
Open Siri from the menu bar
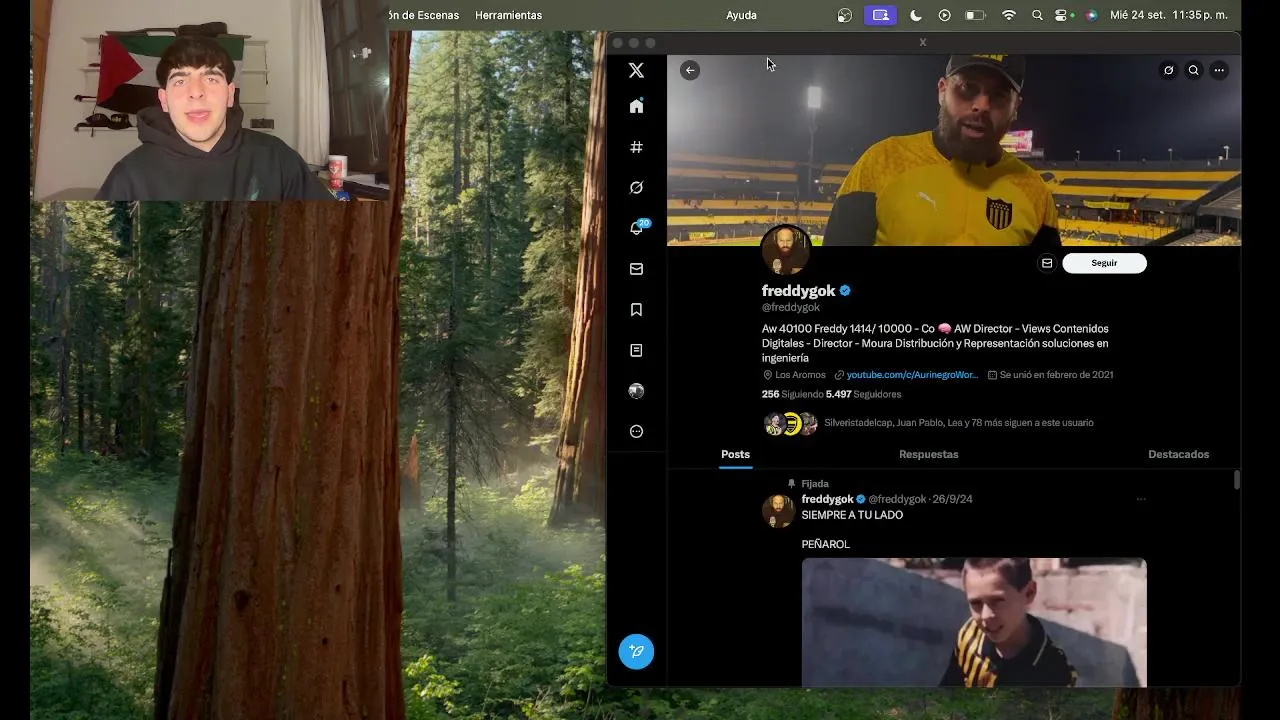(x=1091, y=15)
